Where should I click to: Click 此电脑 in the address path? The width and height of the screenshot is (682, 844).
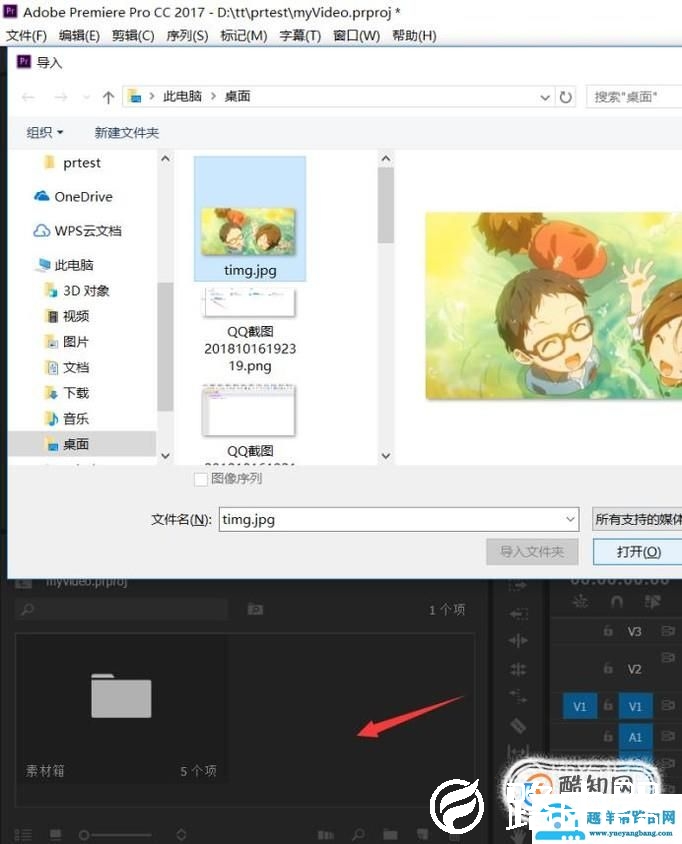click(x=182, y=96)
